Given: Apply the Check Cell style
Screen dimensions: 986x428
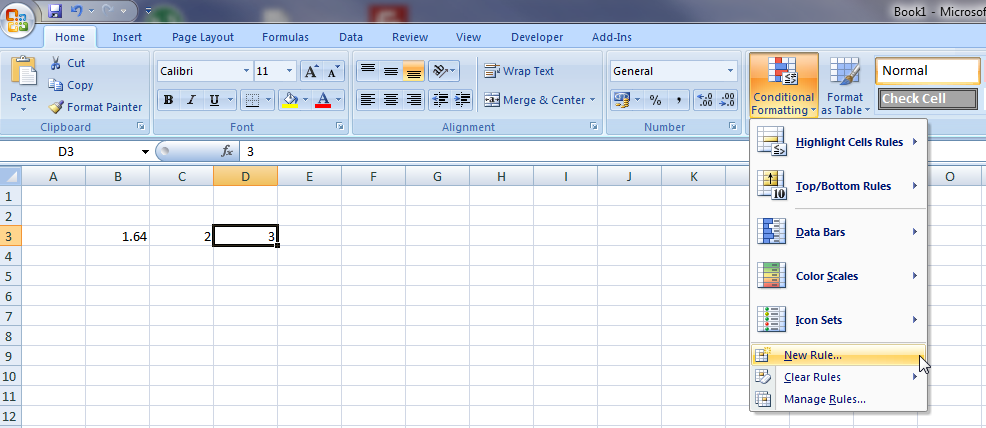Looking at the screenshot, I should pos(927,99).
